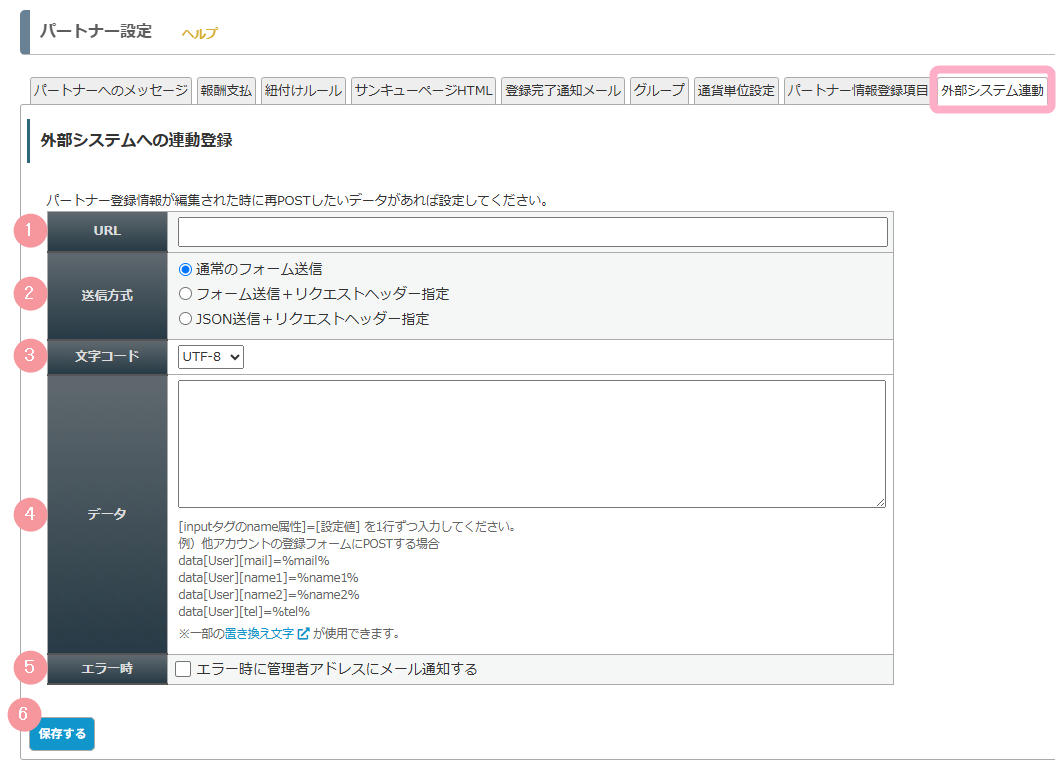Open 通貨単位設定 tab
The image size is (1063, 778).
point(736,91)
